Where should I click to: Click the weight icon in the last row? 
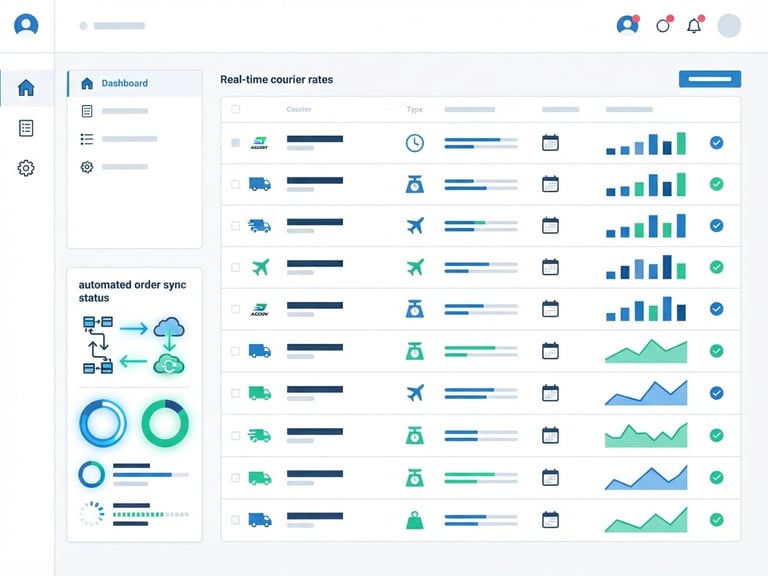(x=415, y=520)
